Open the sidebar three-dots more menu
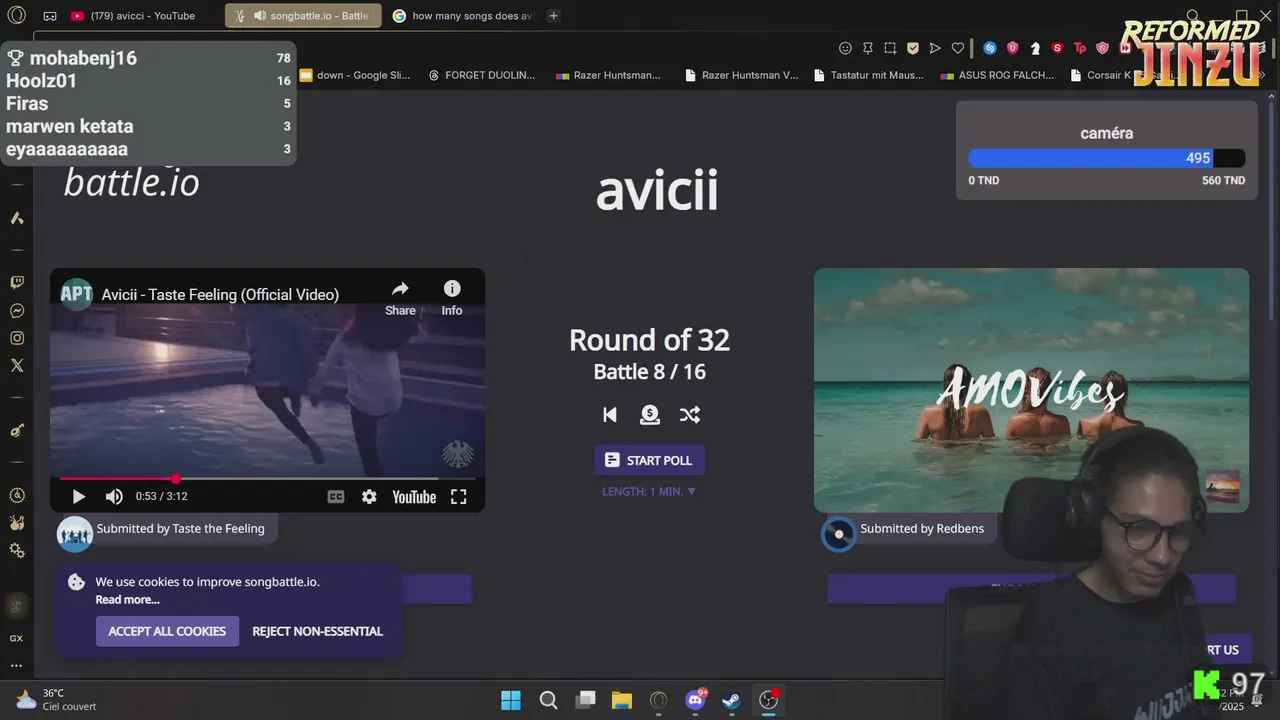Viewport: 1280px width, 720px height. [16, 665]
